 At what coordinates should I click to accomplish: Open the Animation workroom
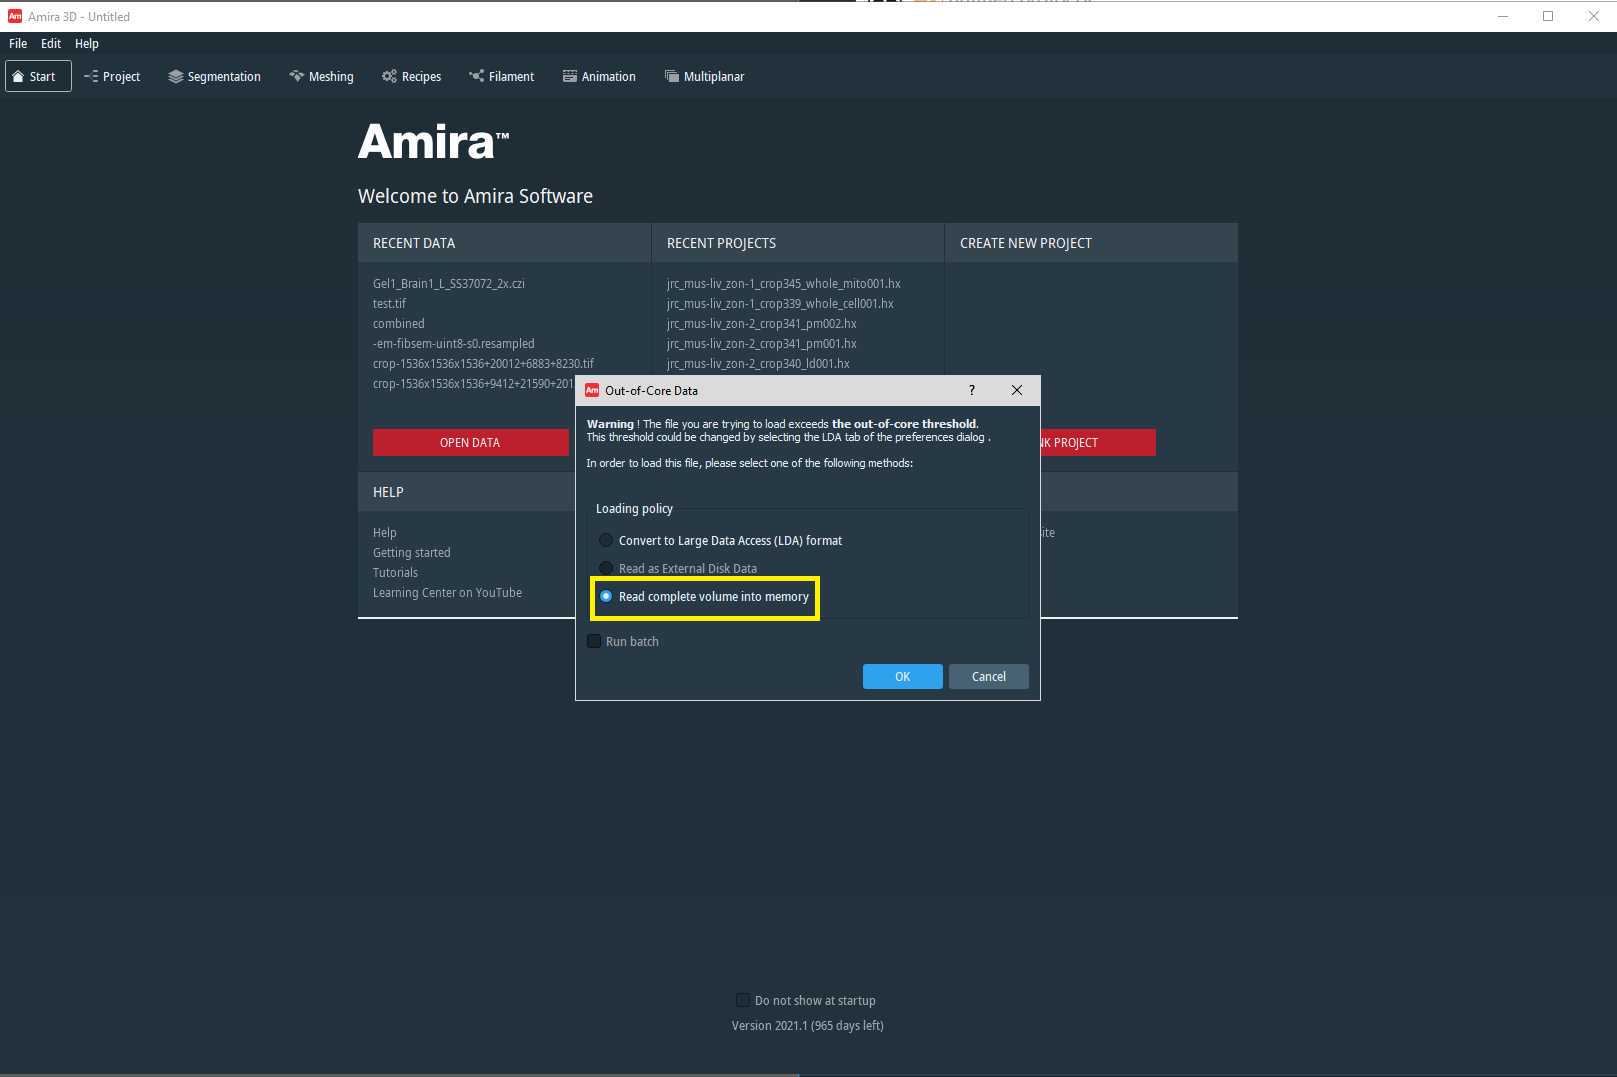(x=599, y=76)
